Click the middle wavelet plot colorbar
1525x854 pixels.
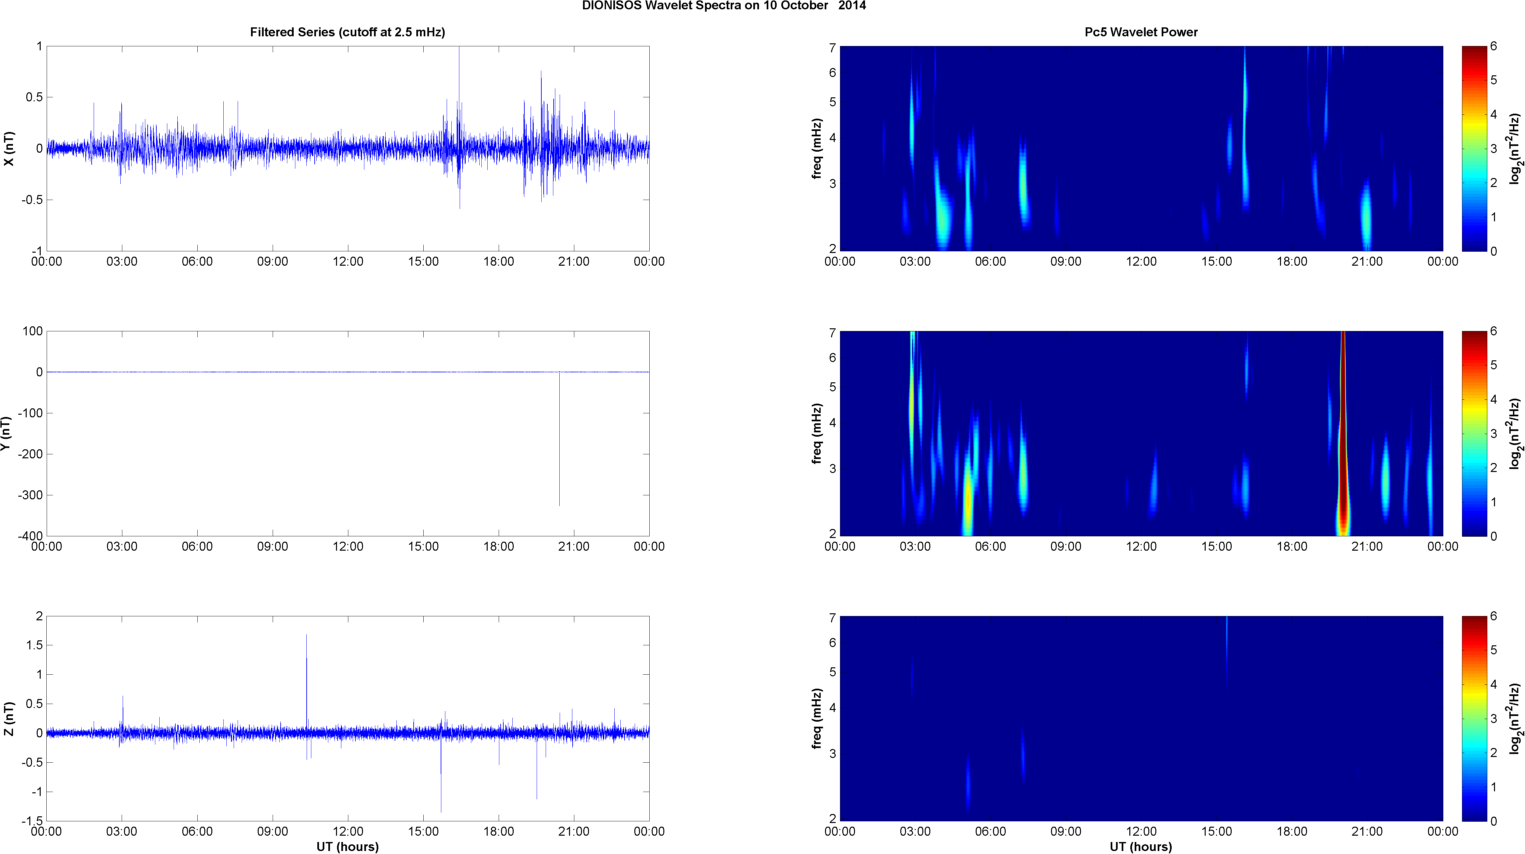1472,433
